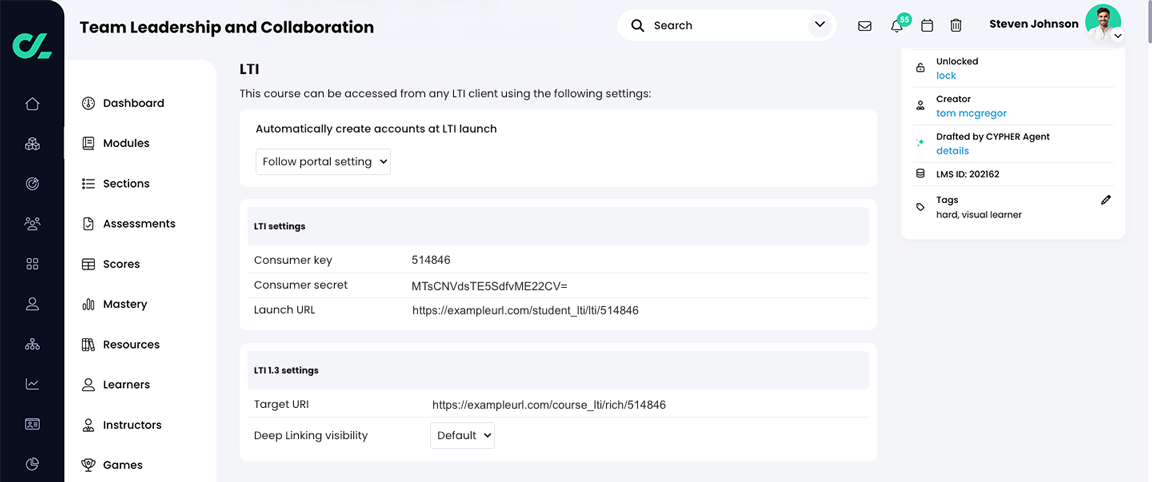
Task: Open the Mastery menu item
Action: coord(125,304)
